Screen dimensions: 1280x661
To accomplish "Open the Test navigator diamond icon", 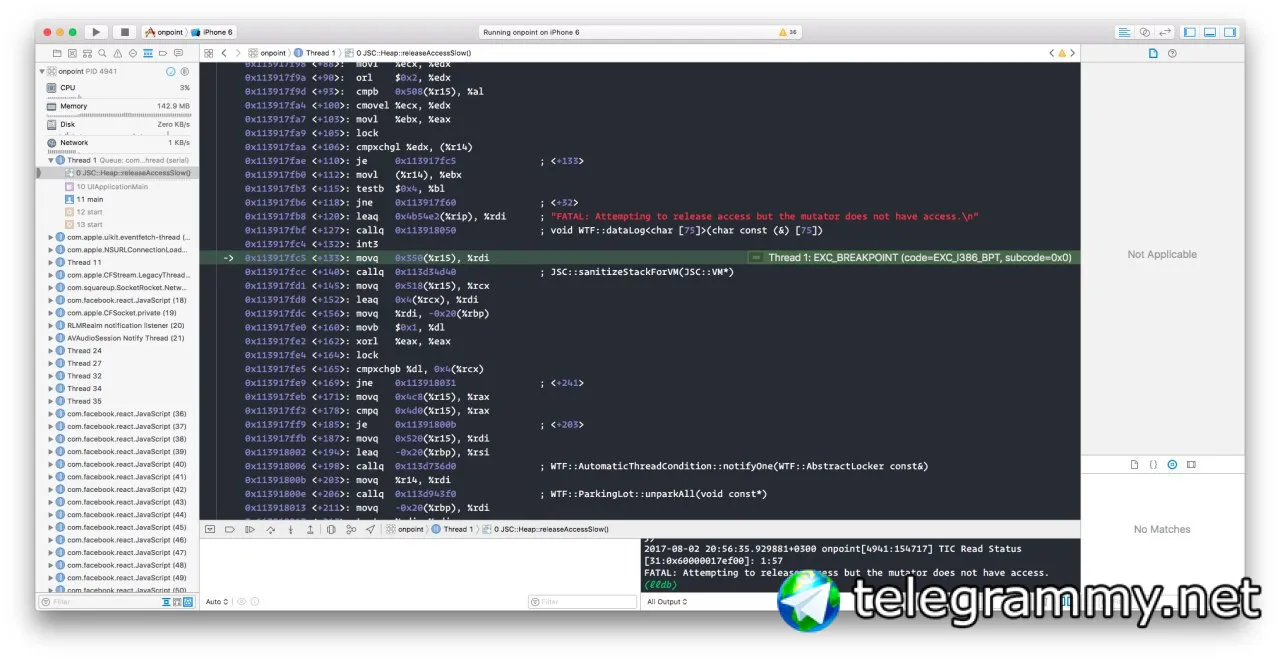I will click(133, 53).
